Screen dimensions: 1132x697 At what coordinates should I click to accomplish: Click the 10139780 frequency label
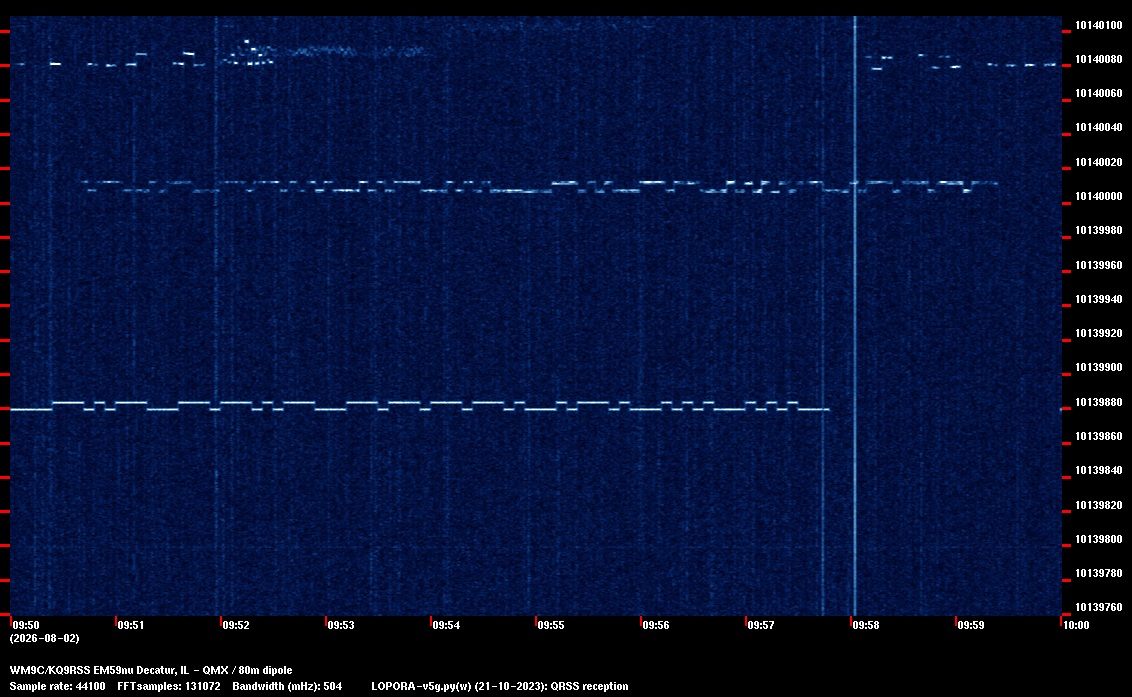pyautogui.click(x=1099, y=573)
